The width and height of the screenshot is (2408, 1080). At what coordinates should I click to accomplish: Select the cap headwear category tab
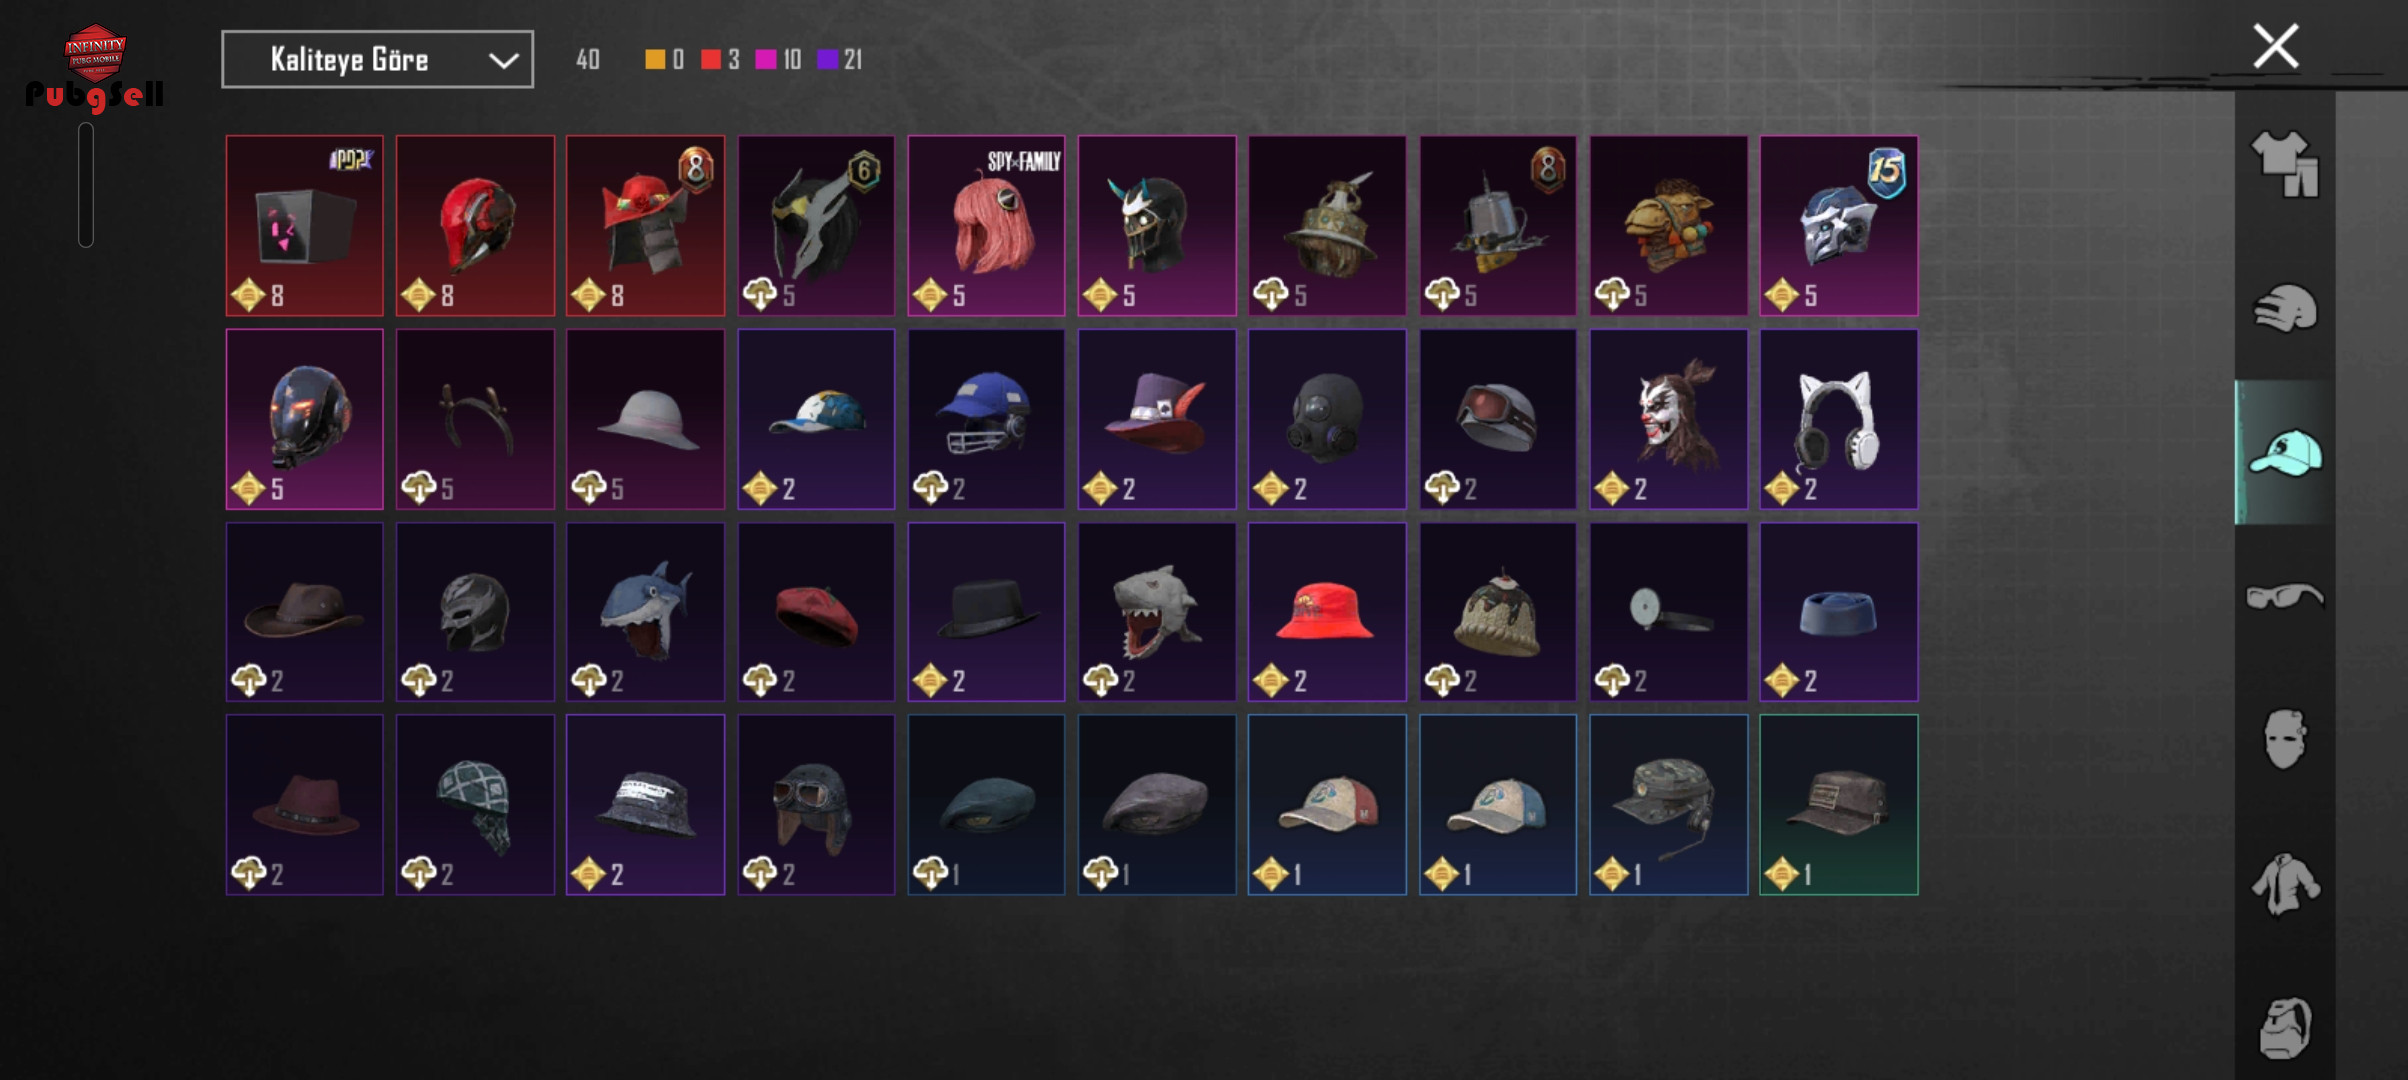(2285, 452)
